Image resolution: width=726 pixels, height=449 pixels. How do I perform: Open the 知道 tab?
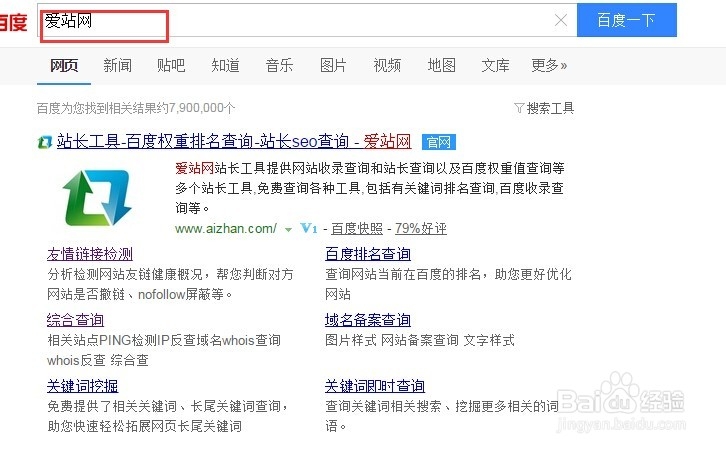pyautogui.click(x=225, y=65)
